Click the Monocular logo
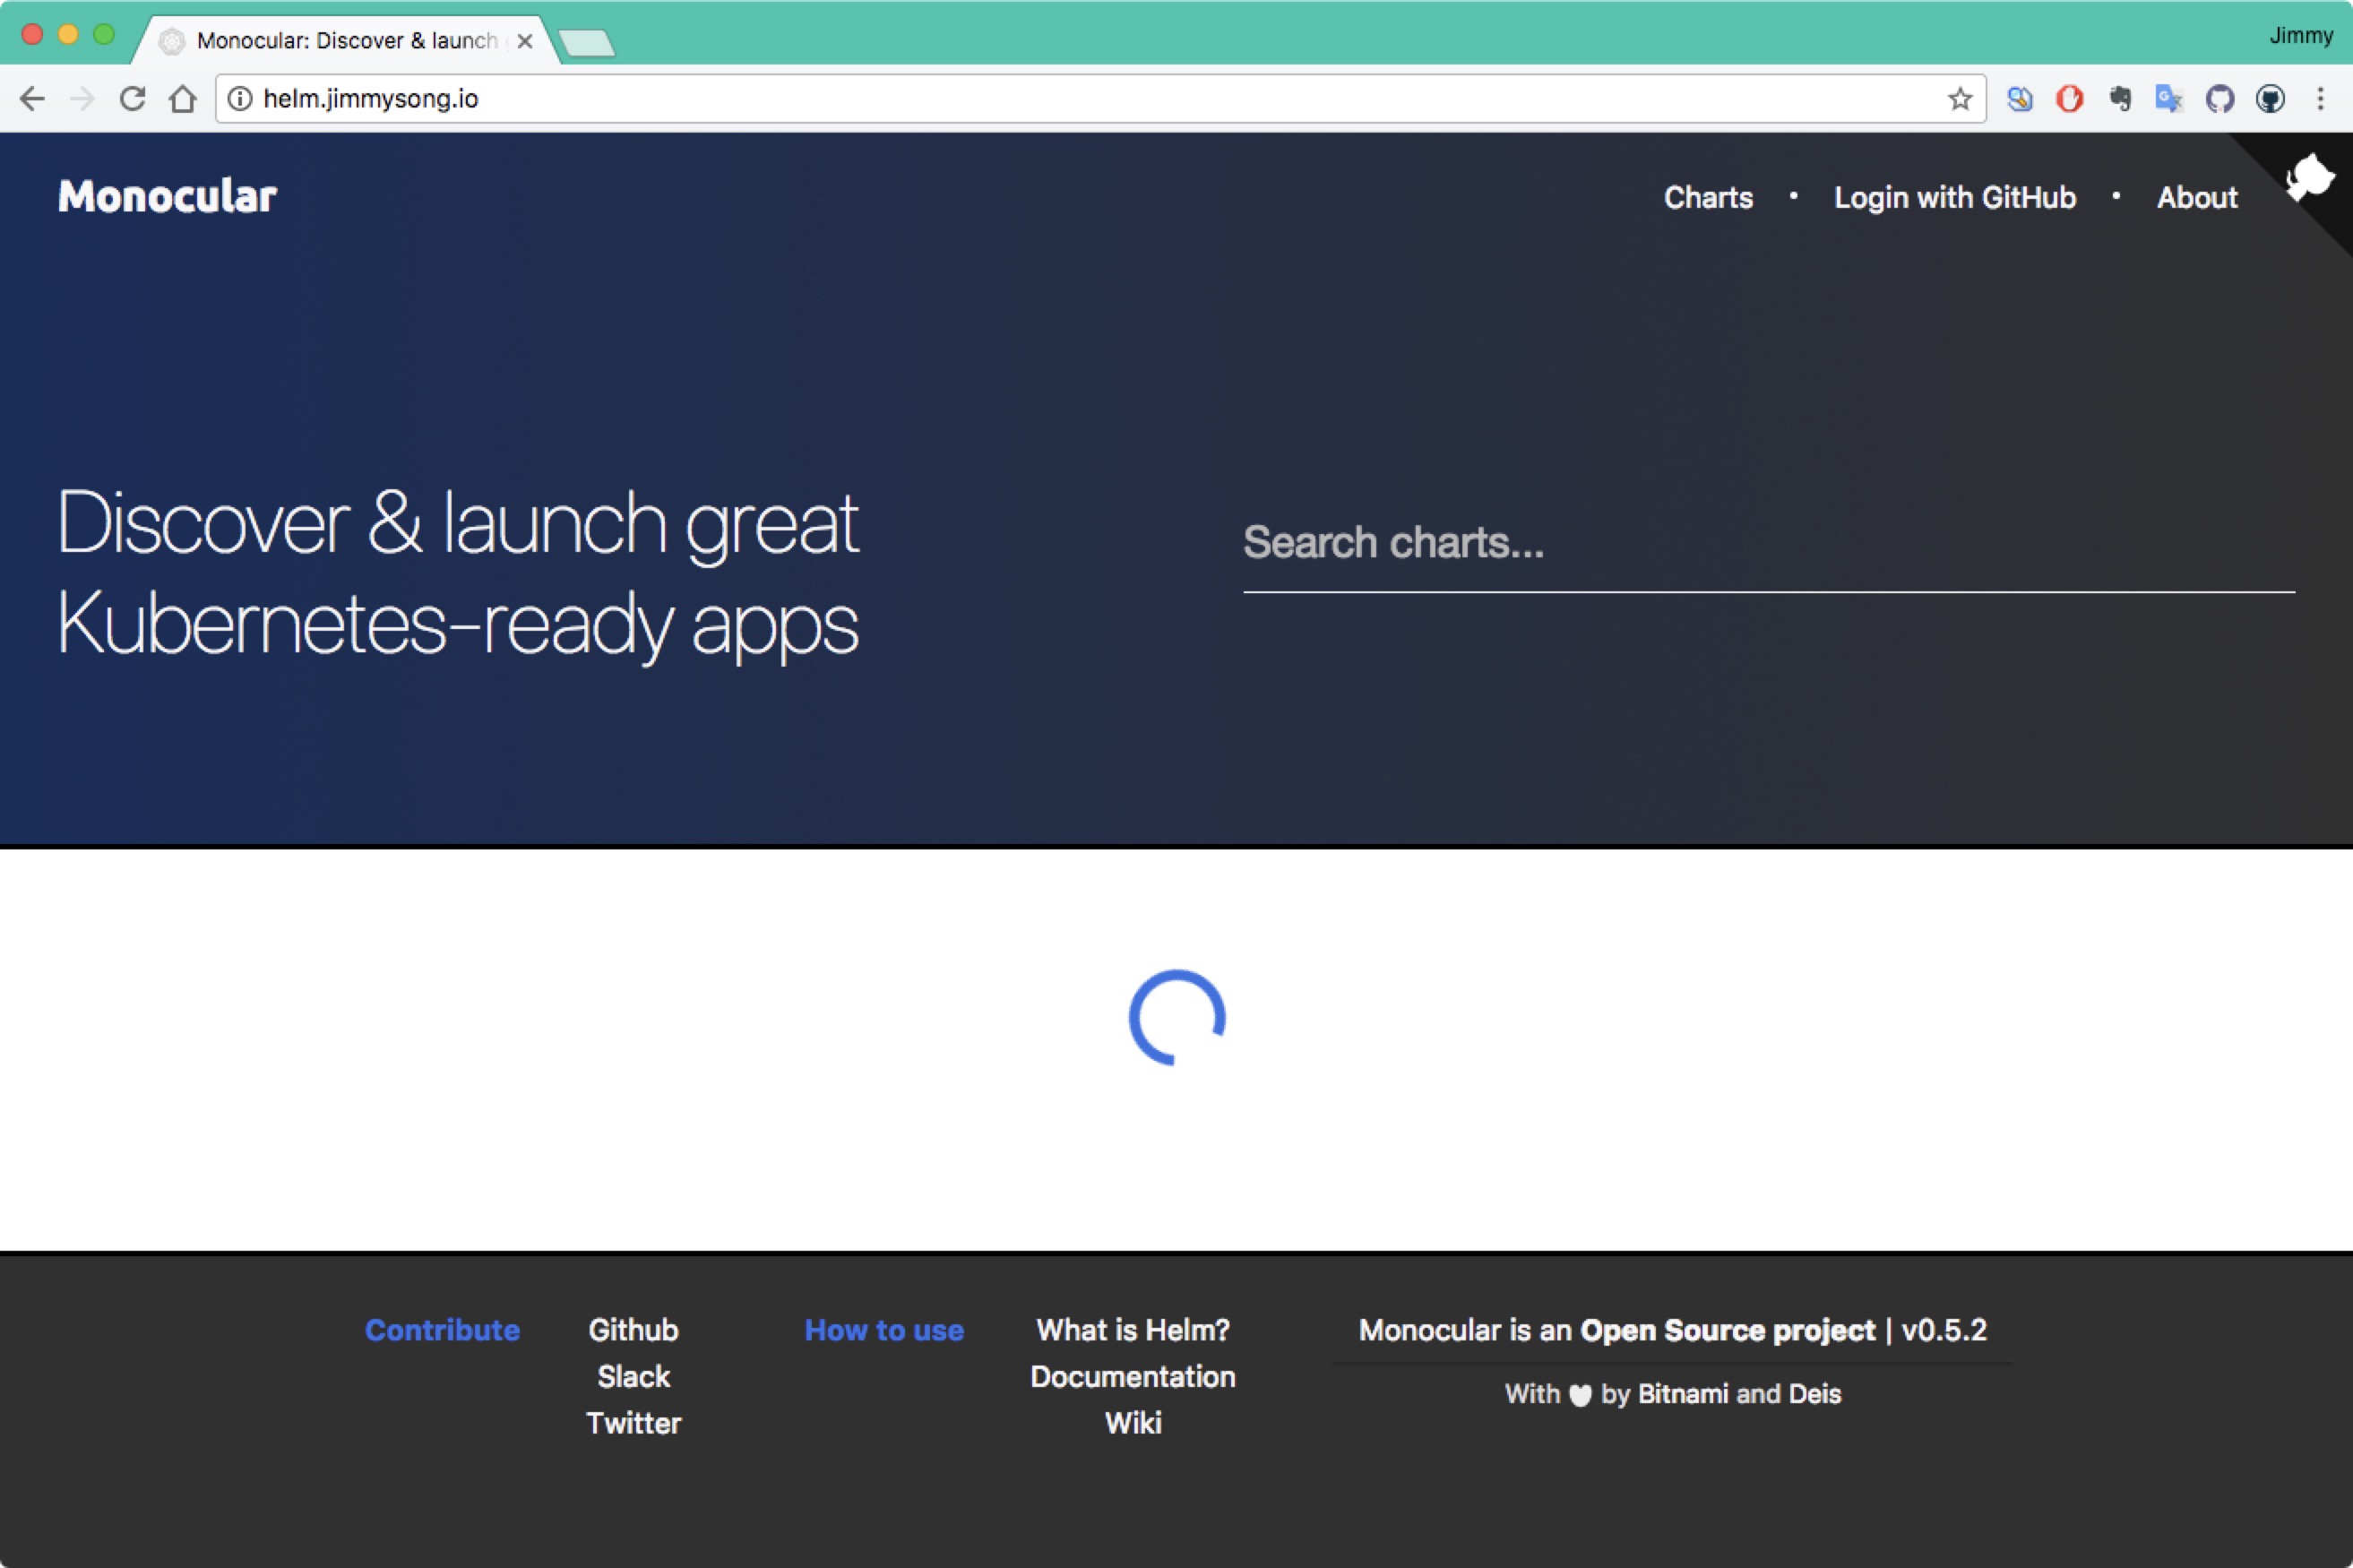Image resolution: width=2353 pixels, height=1568 pixels. tap(167, 196)
